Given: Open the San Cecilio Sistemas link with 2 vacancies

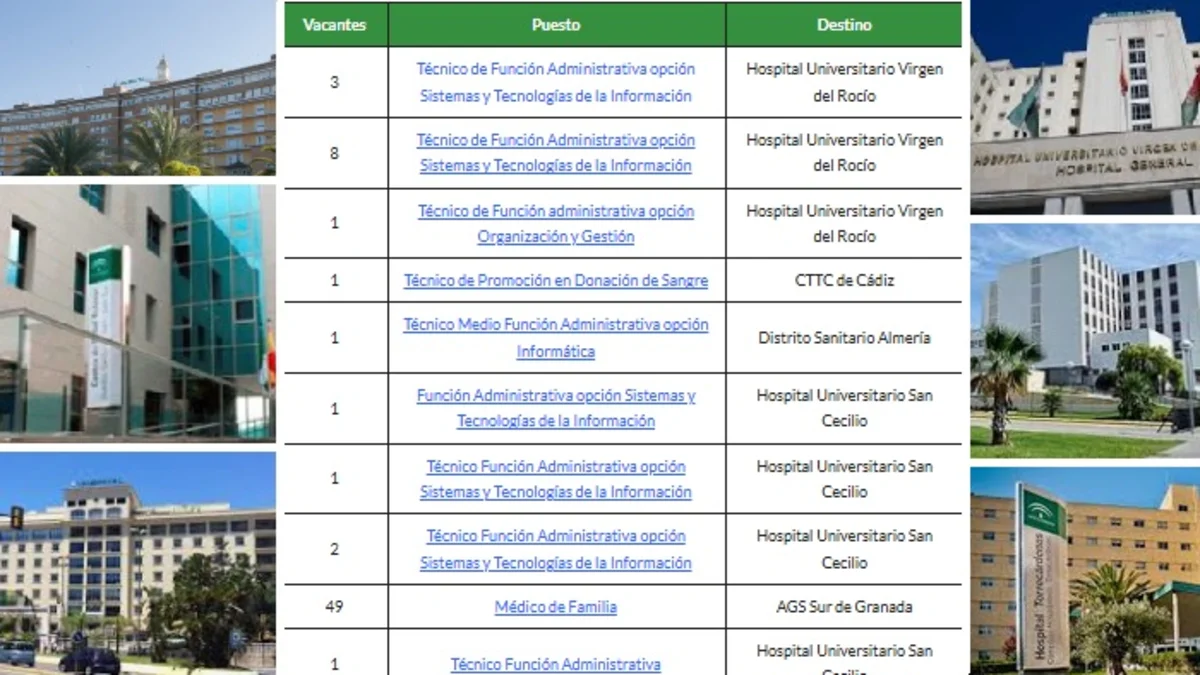Looking at the screenshot, I should click(555, 549).
